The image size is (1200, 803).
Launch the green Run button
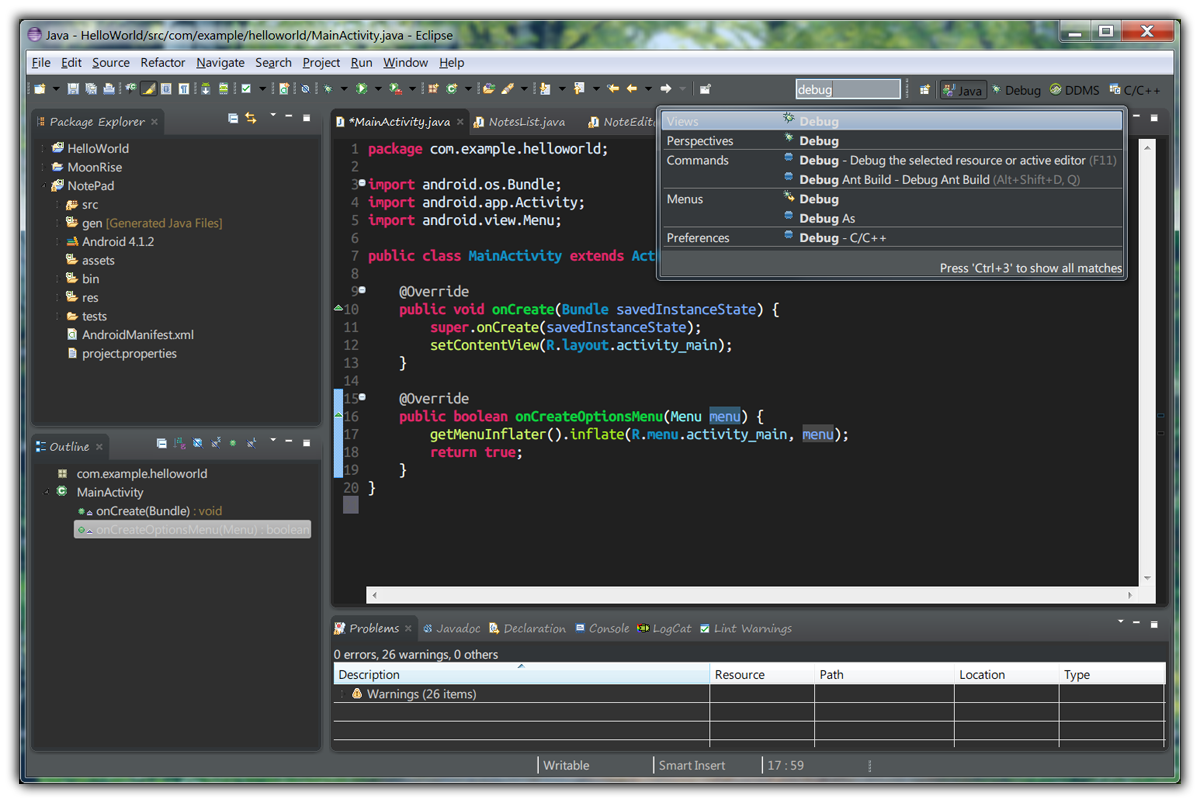click(x=361, y=89)
